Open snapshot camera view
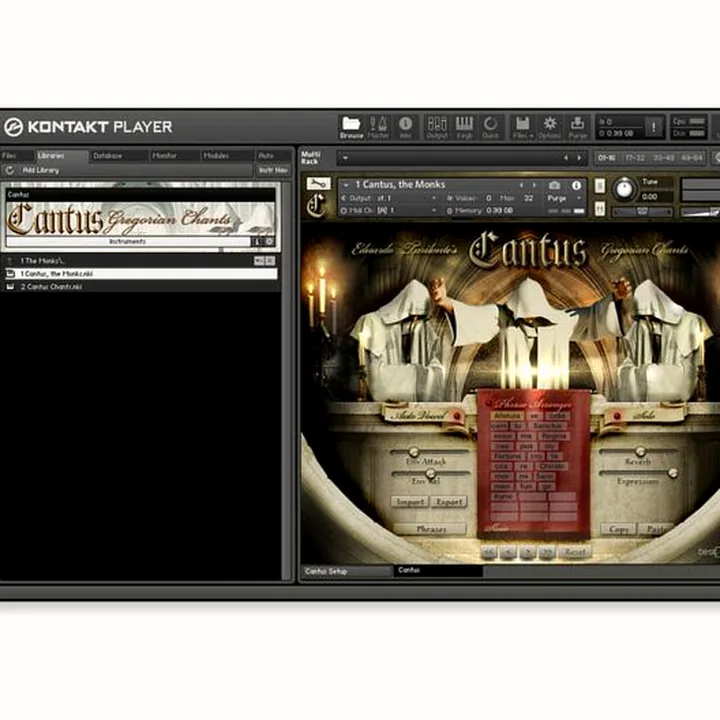This screenshot has width=720, height=720. coord(554,186)
